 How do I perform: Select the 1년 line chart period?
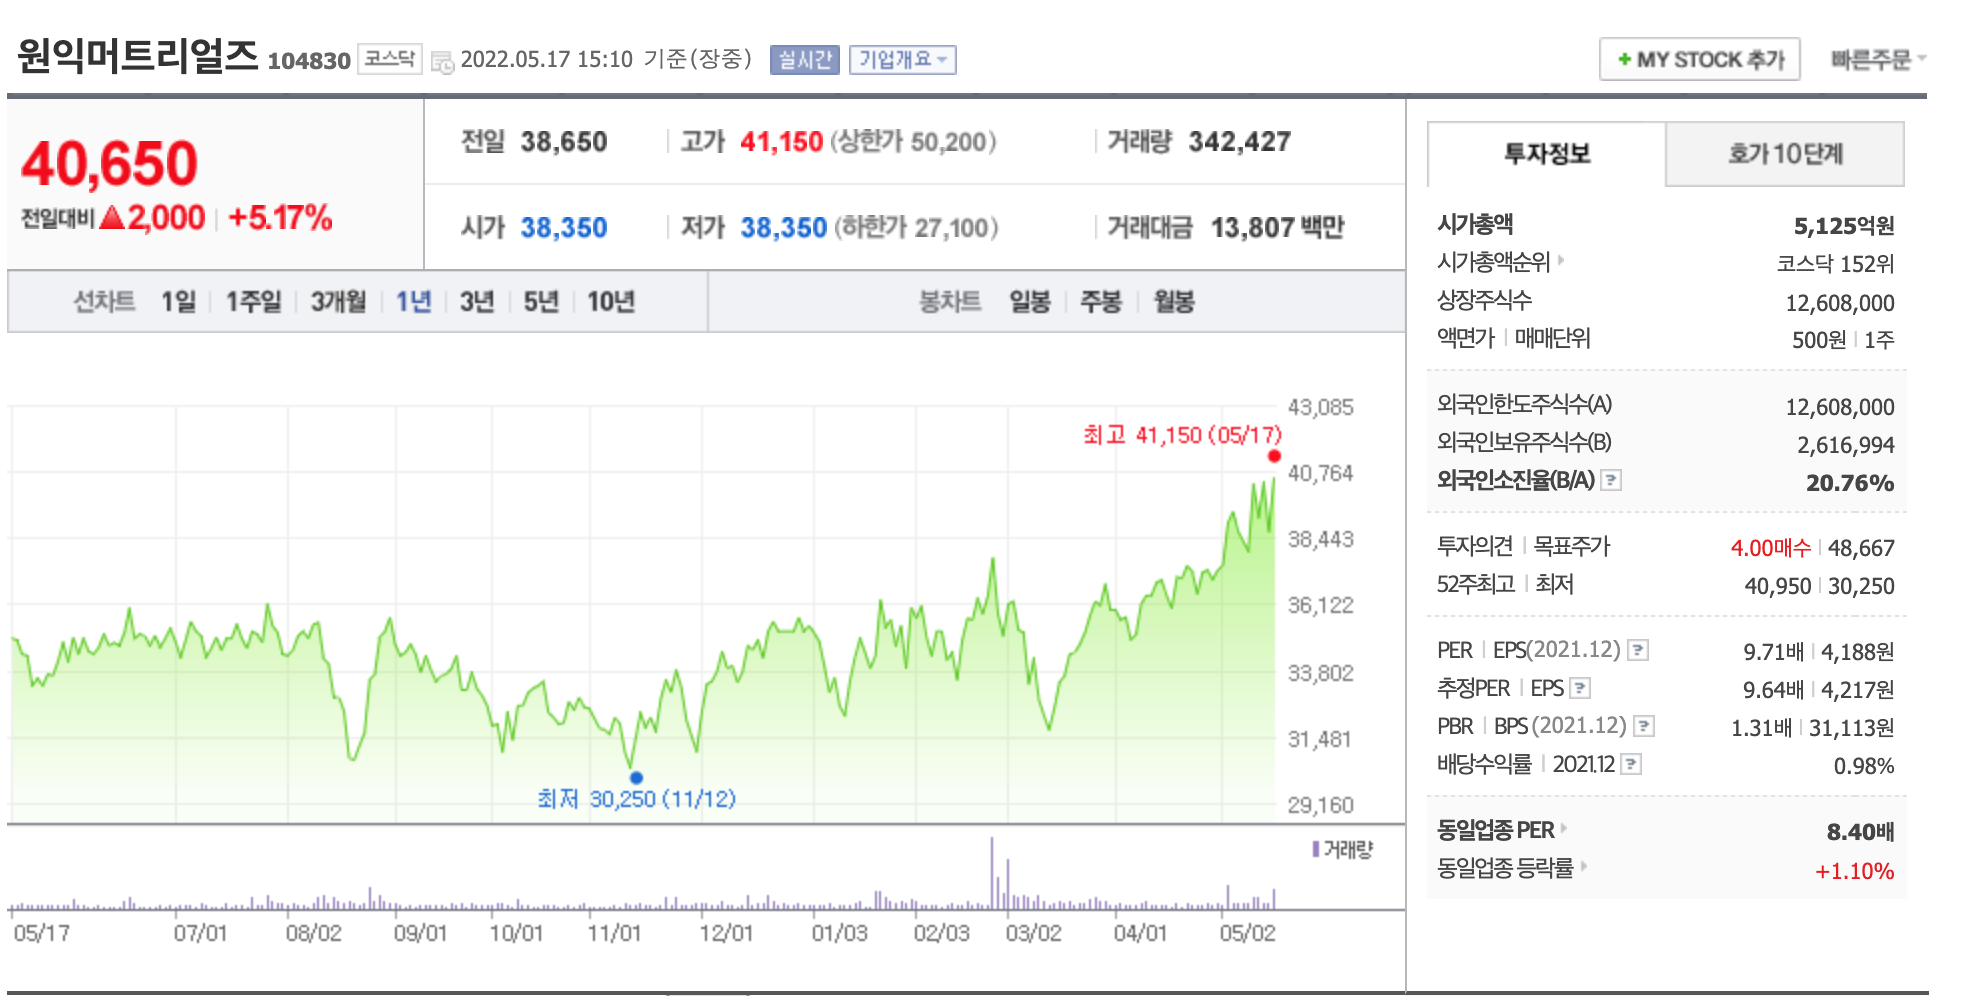coord(413,301)
